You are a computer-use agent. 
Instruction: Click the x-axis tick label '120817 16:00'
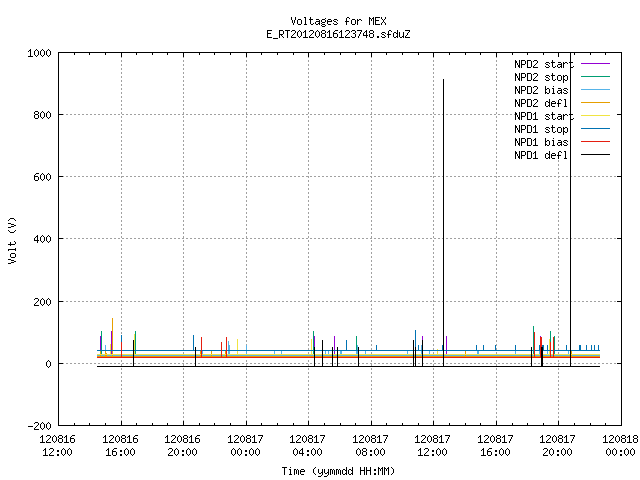[495, 446]
